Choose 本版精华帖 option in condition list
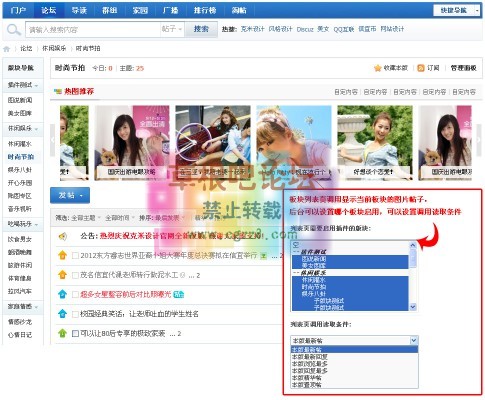Viewport: 485px width, 400px height. click(355, 378)
